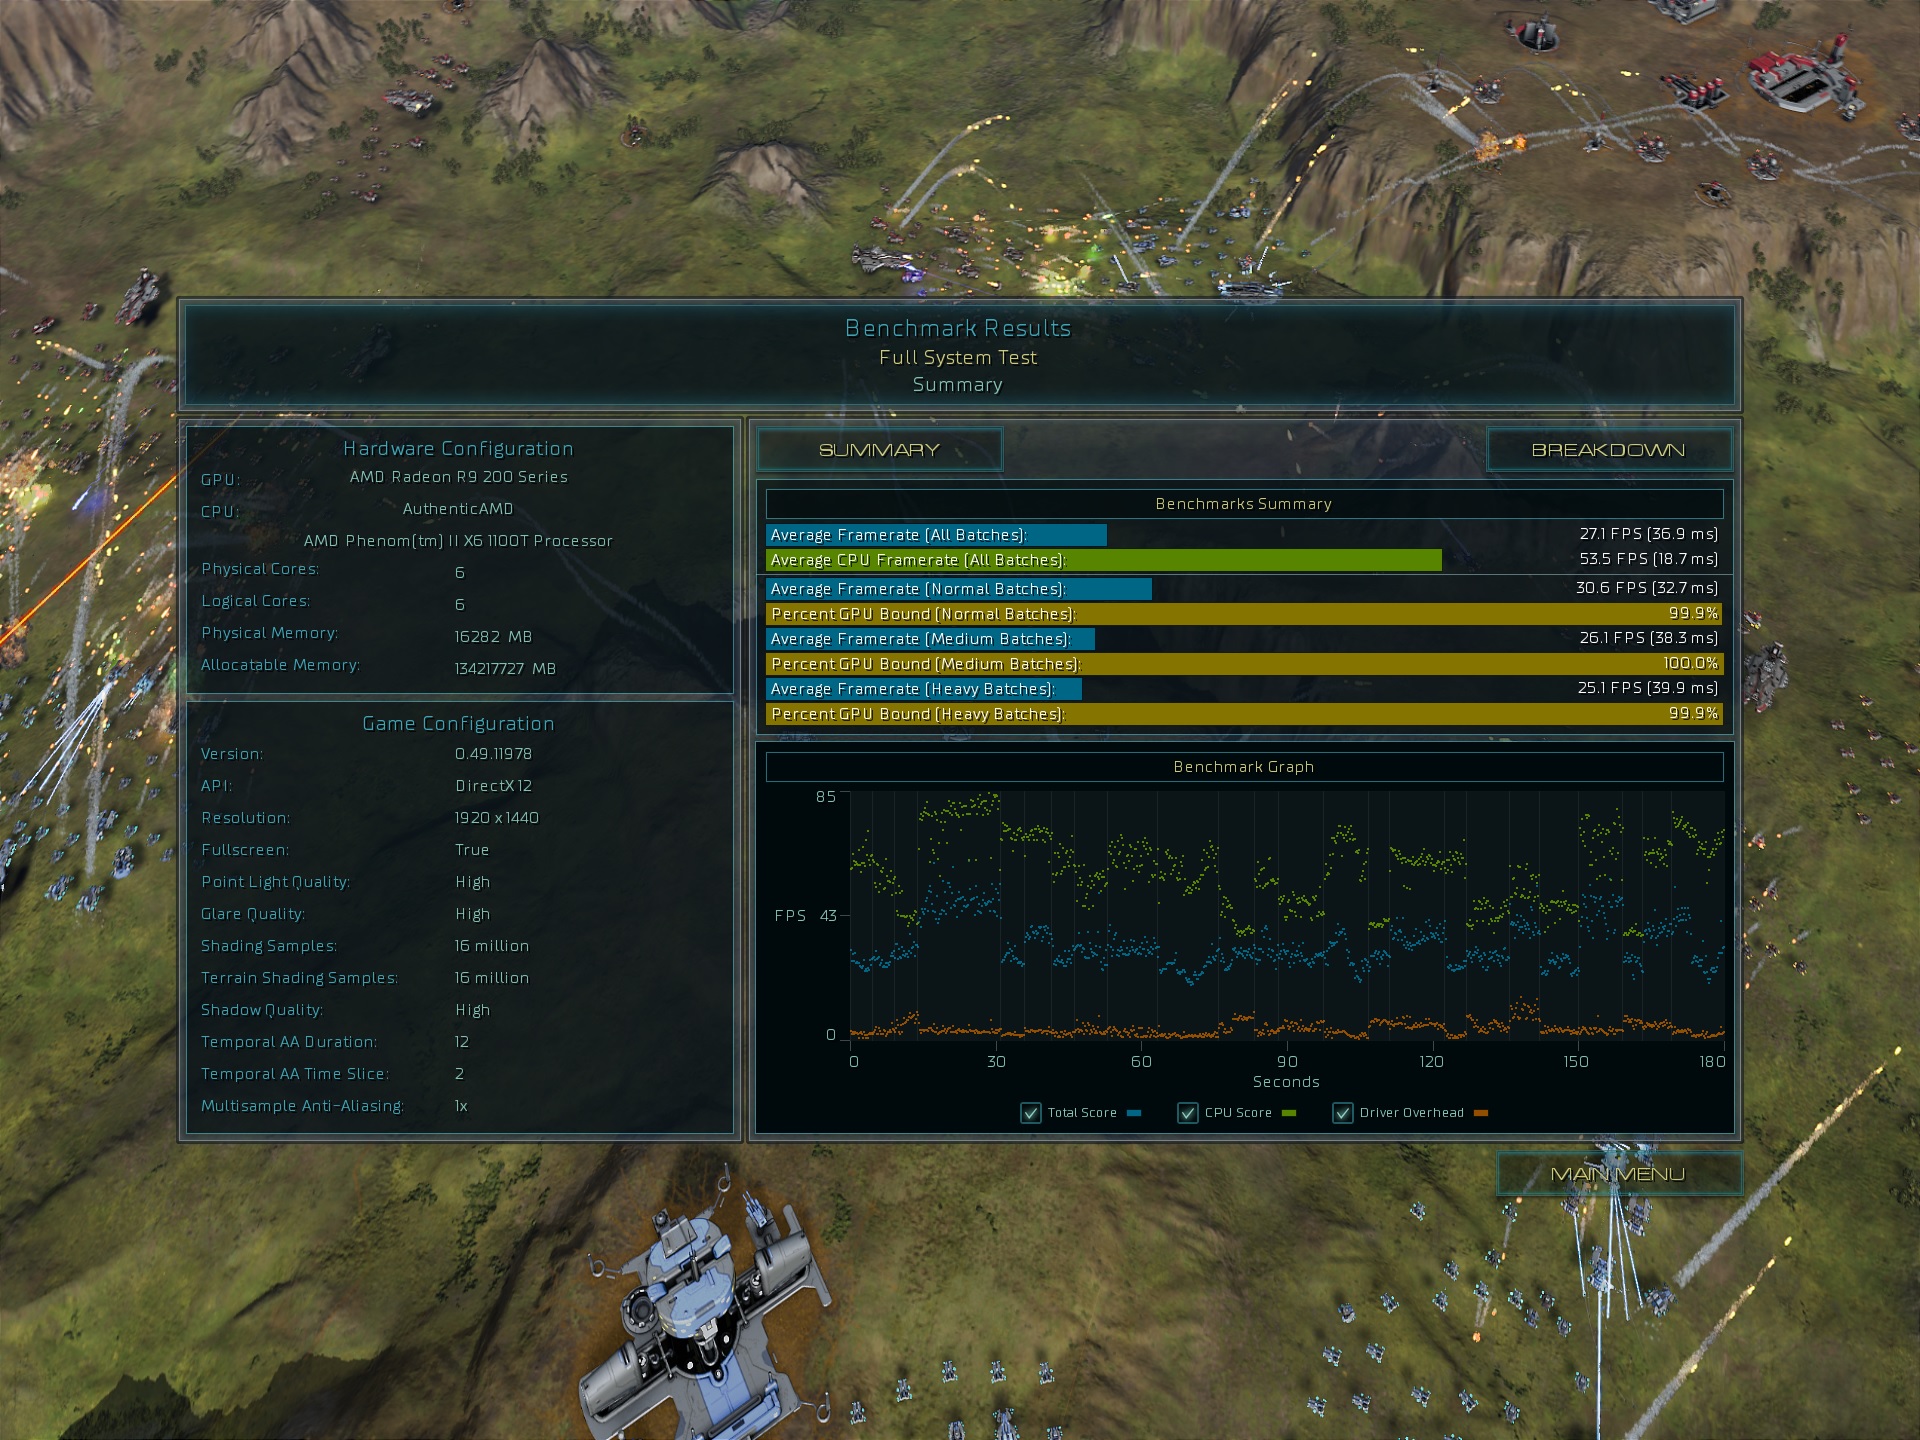Open the Summary tab

879,450
